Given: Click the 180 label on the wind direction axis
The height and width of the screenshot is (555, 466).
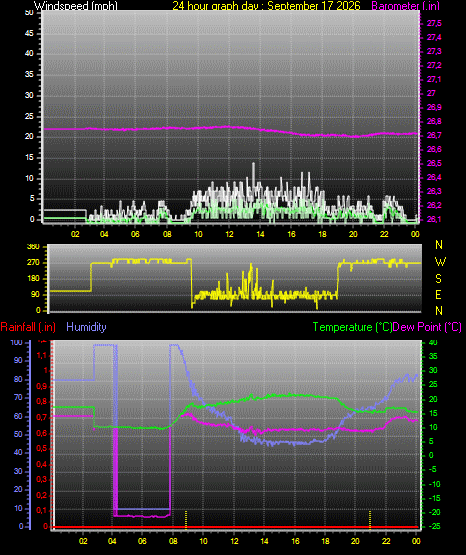Looking at the screenshot, I should (33, 279).
